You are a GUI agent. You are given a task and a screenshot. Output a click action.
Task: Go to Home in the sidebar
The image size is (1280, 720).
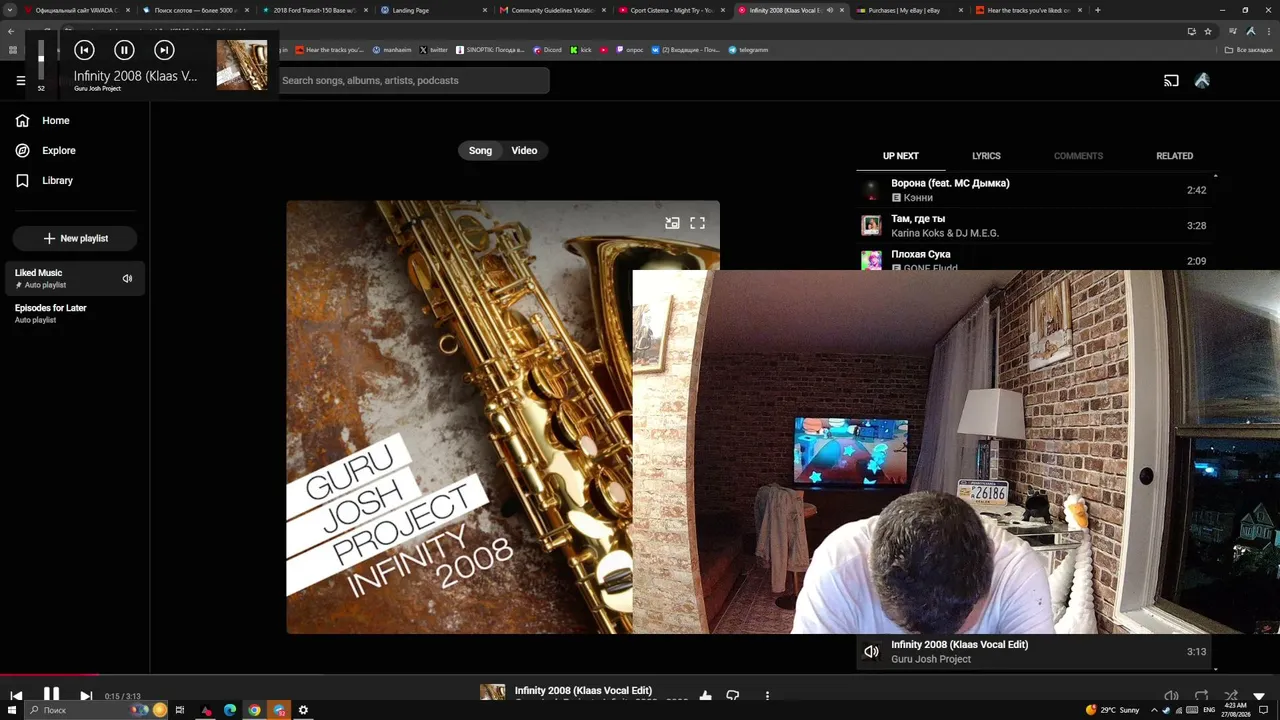click(43, 121)
